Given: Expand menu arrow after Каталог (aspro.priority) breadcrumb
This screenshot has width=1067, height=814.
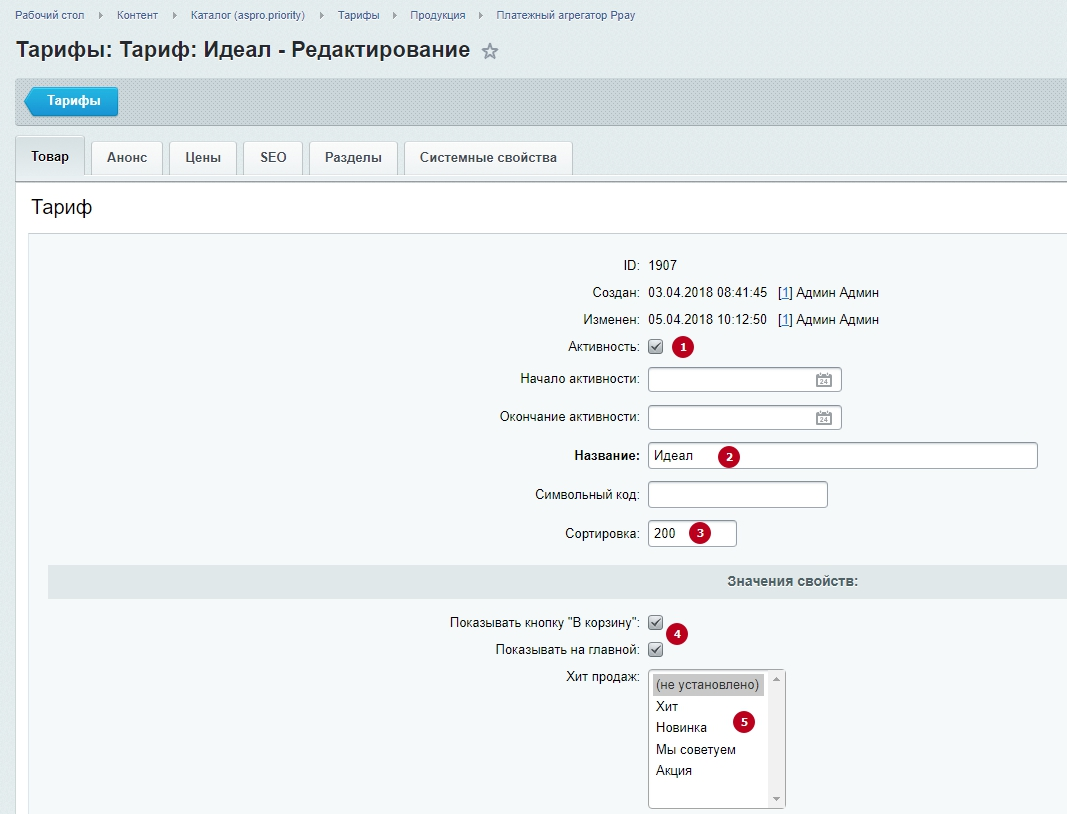Looking at the screenshot, I should pyautogui.click(x=322, y=15).
